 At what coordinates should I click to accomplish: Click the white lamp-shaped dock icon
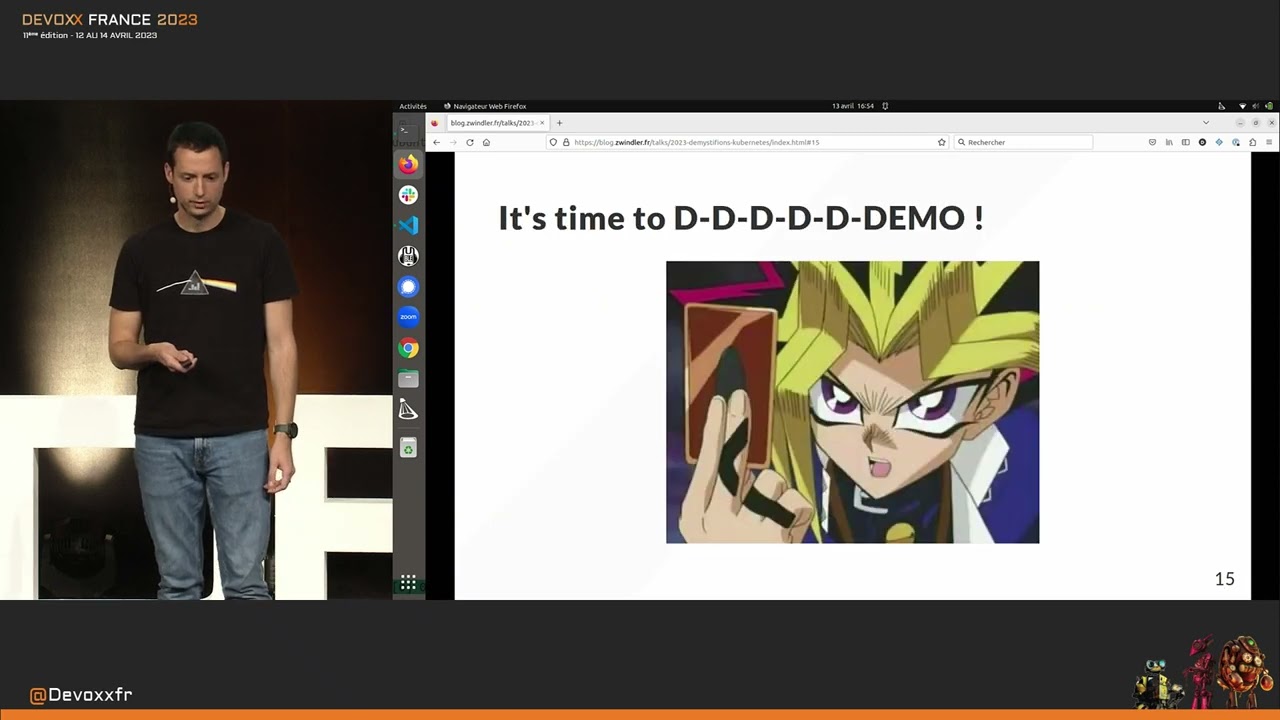pyautogui.click(x=408, y=410)
